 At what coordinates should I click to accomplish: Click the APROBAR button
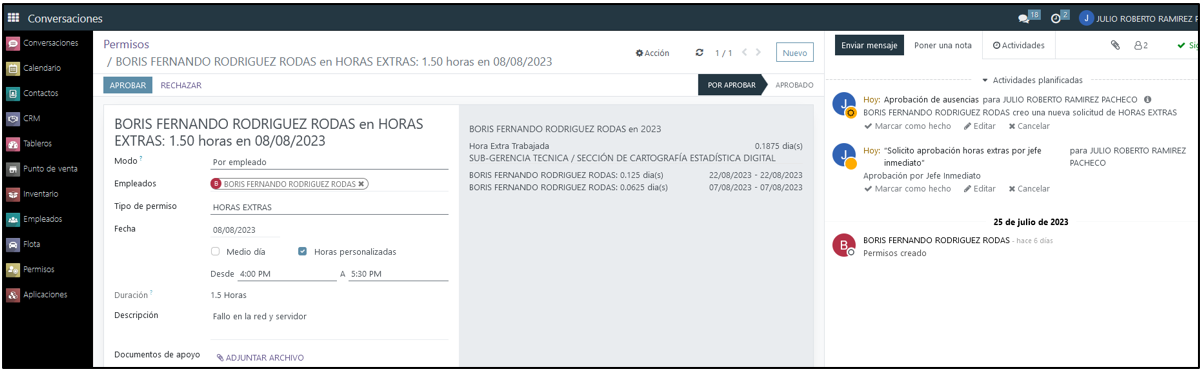(x=127, y=85)
